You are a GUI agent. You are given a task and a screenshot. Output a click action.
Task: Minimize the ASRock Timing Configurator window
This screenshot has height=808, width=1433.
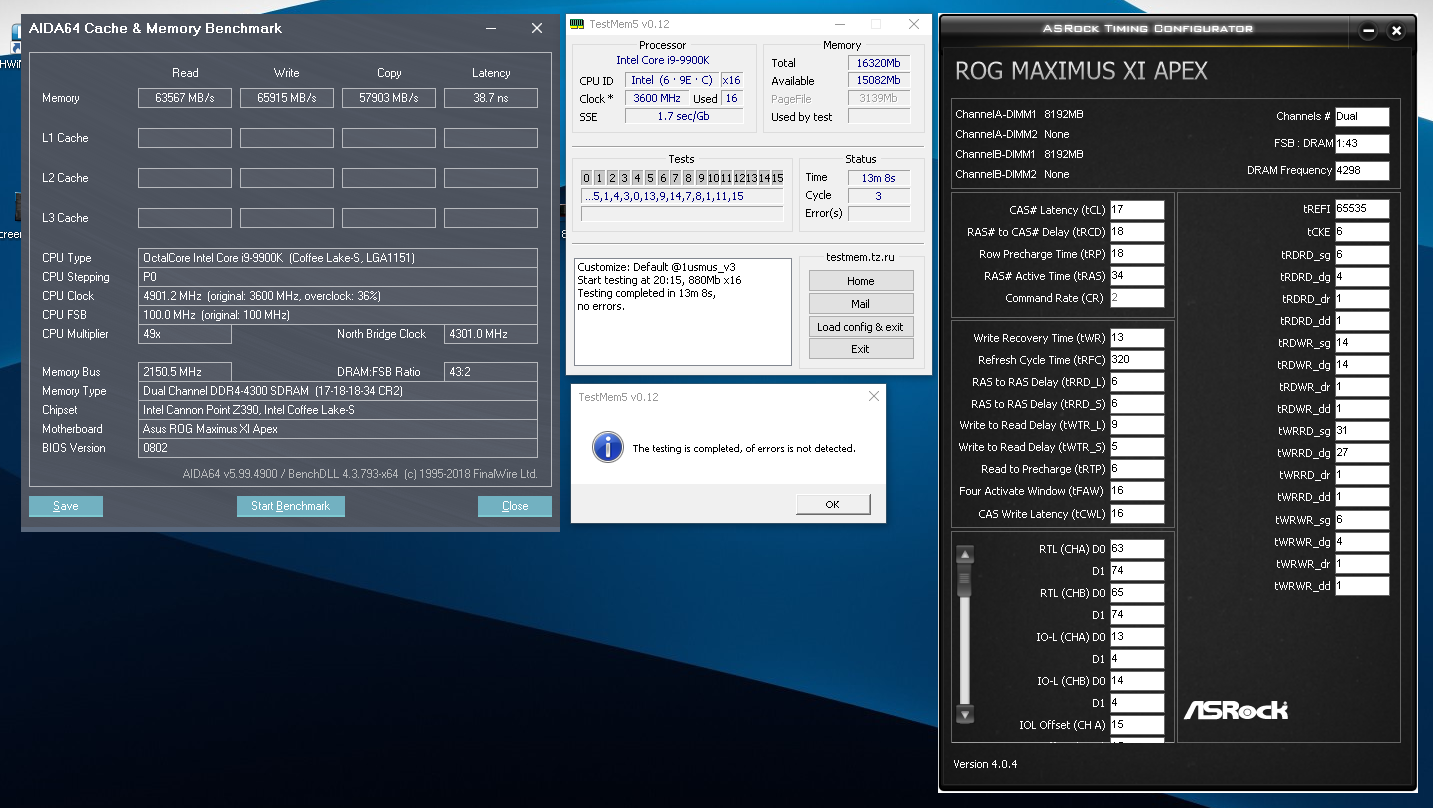(x=1368, y=31)
